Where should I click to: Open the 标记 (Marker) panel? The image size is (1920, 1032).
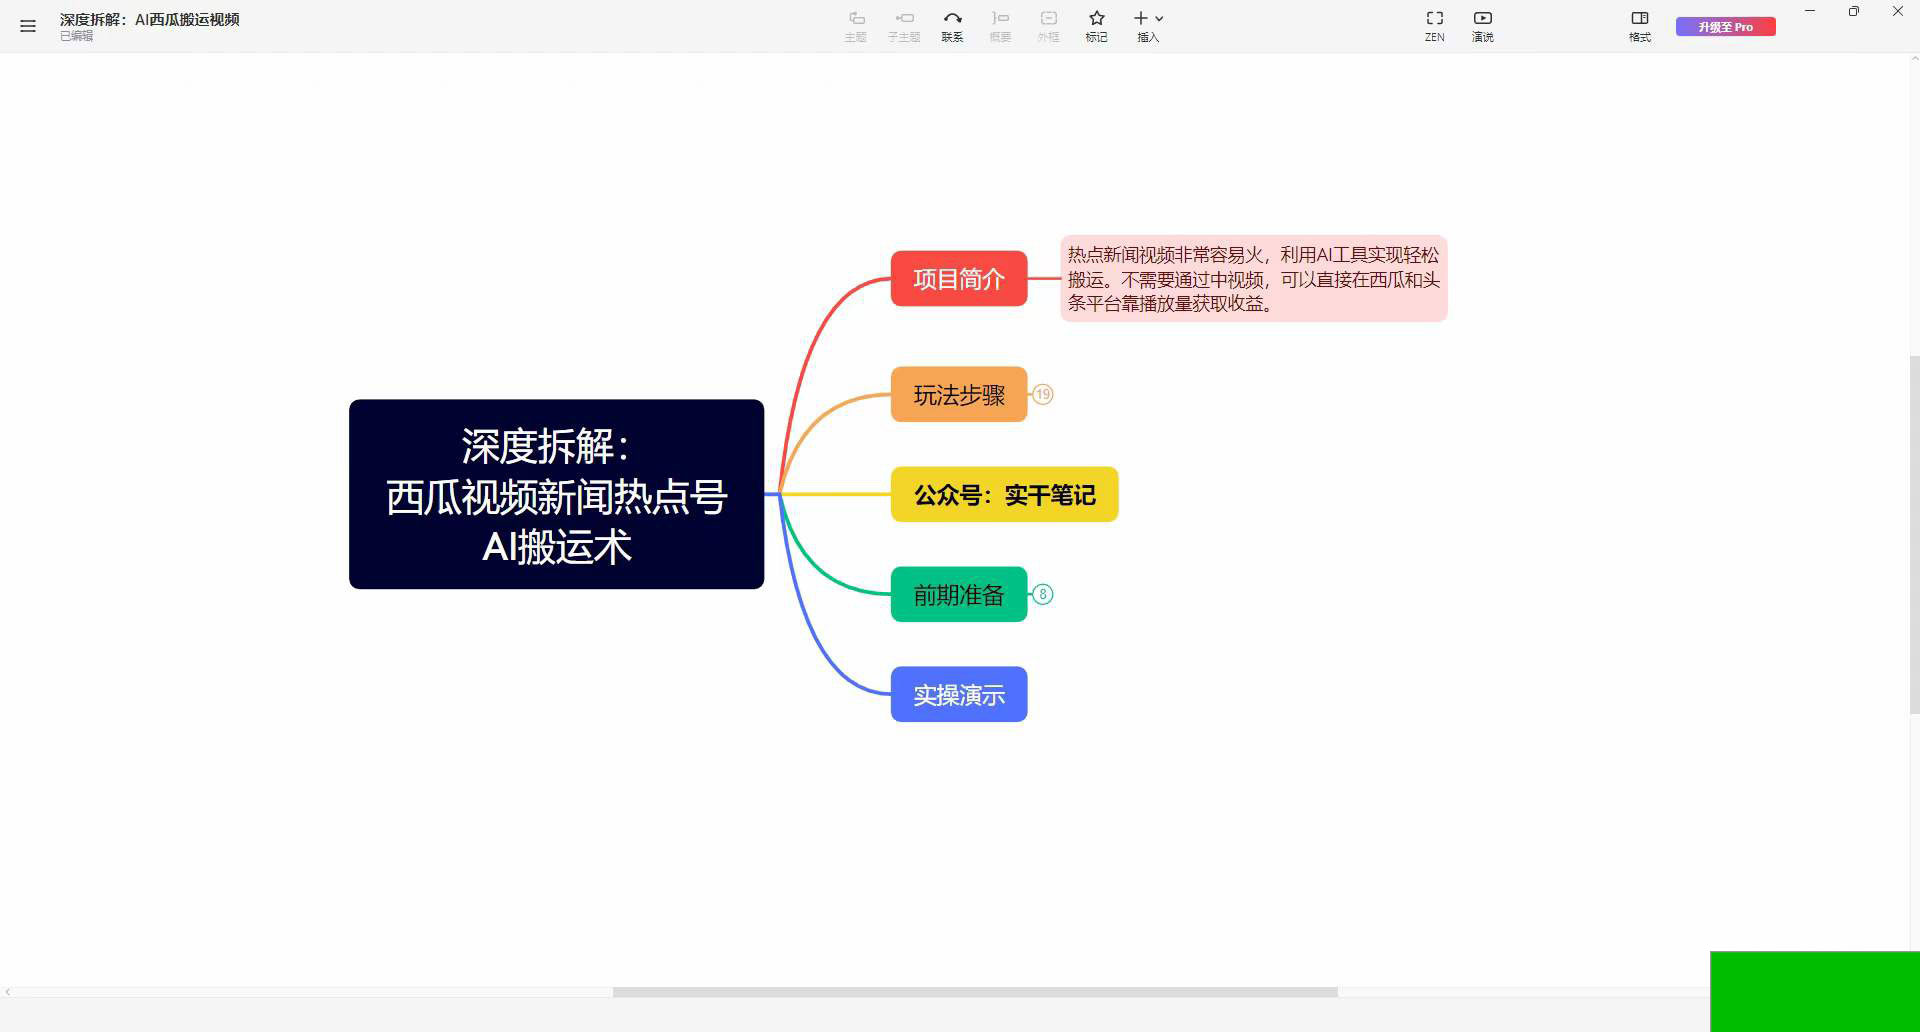tap(1096, 25)
